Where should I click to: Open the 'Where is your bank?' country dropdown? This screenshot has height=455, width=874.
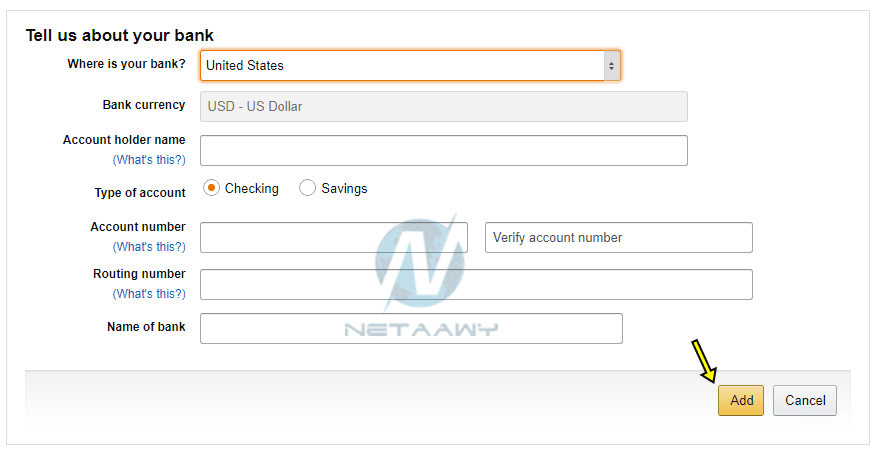pyautogui.click(x=410, y=66)
